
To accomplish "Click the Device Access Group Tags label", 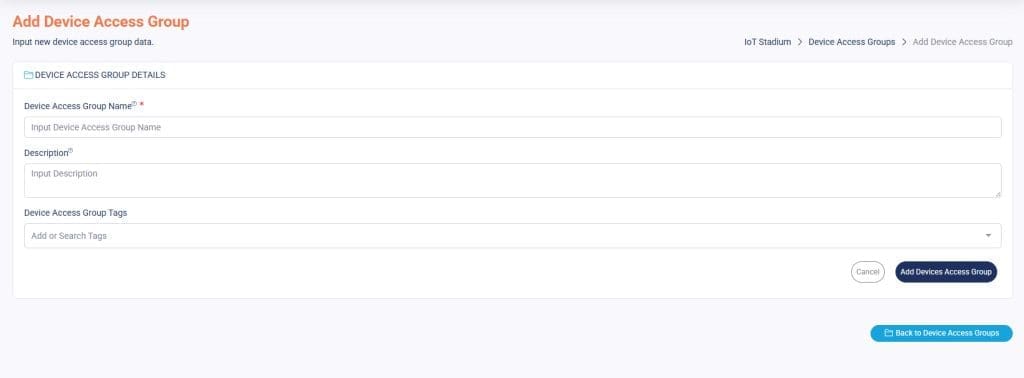I will pos(76,212).
